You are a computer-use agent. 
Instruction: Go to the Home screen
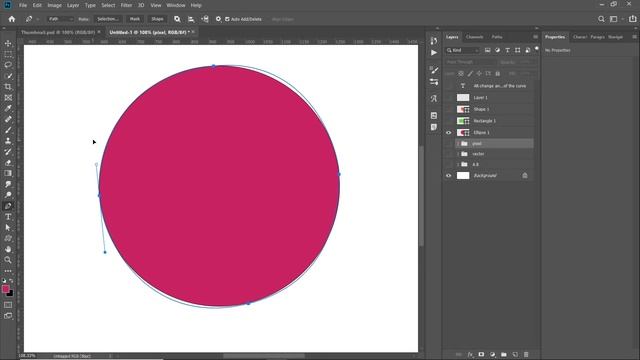11,19
